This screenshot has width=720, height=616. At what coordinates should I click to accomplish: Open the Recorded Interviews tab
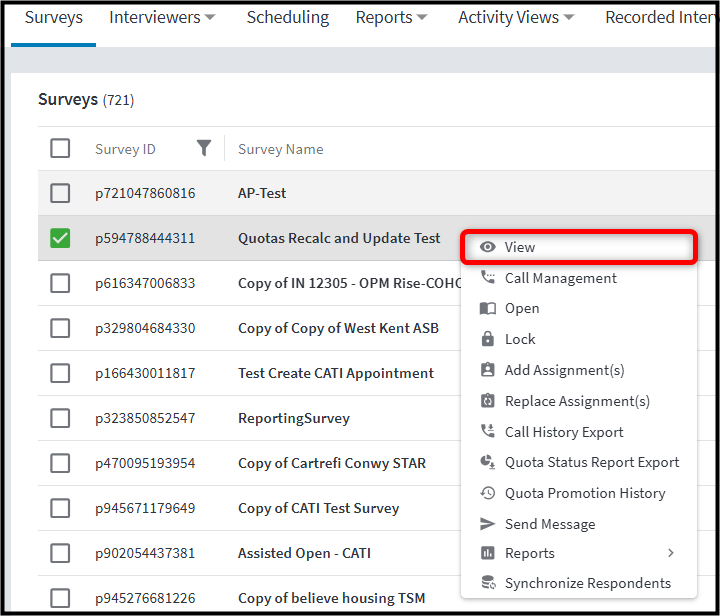tap(660, 17)
